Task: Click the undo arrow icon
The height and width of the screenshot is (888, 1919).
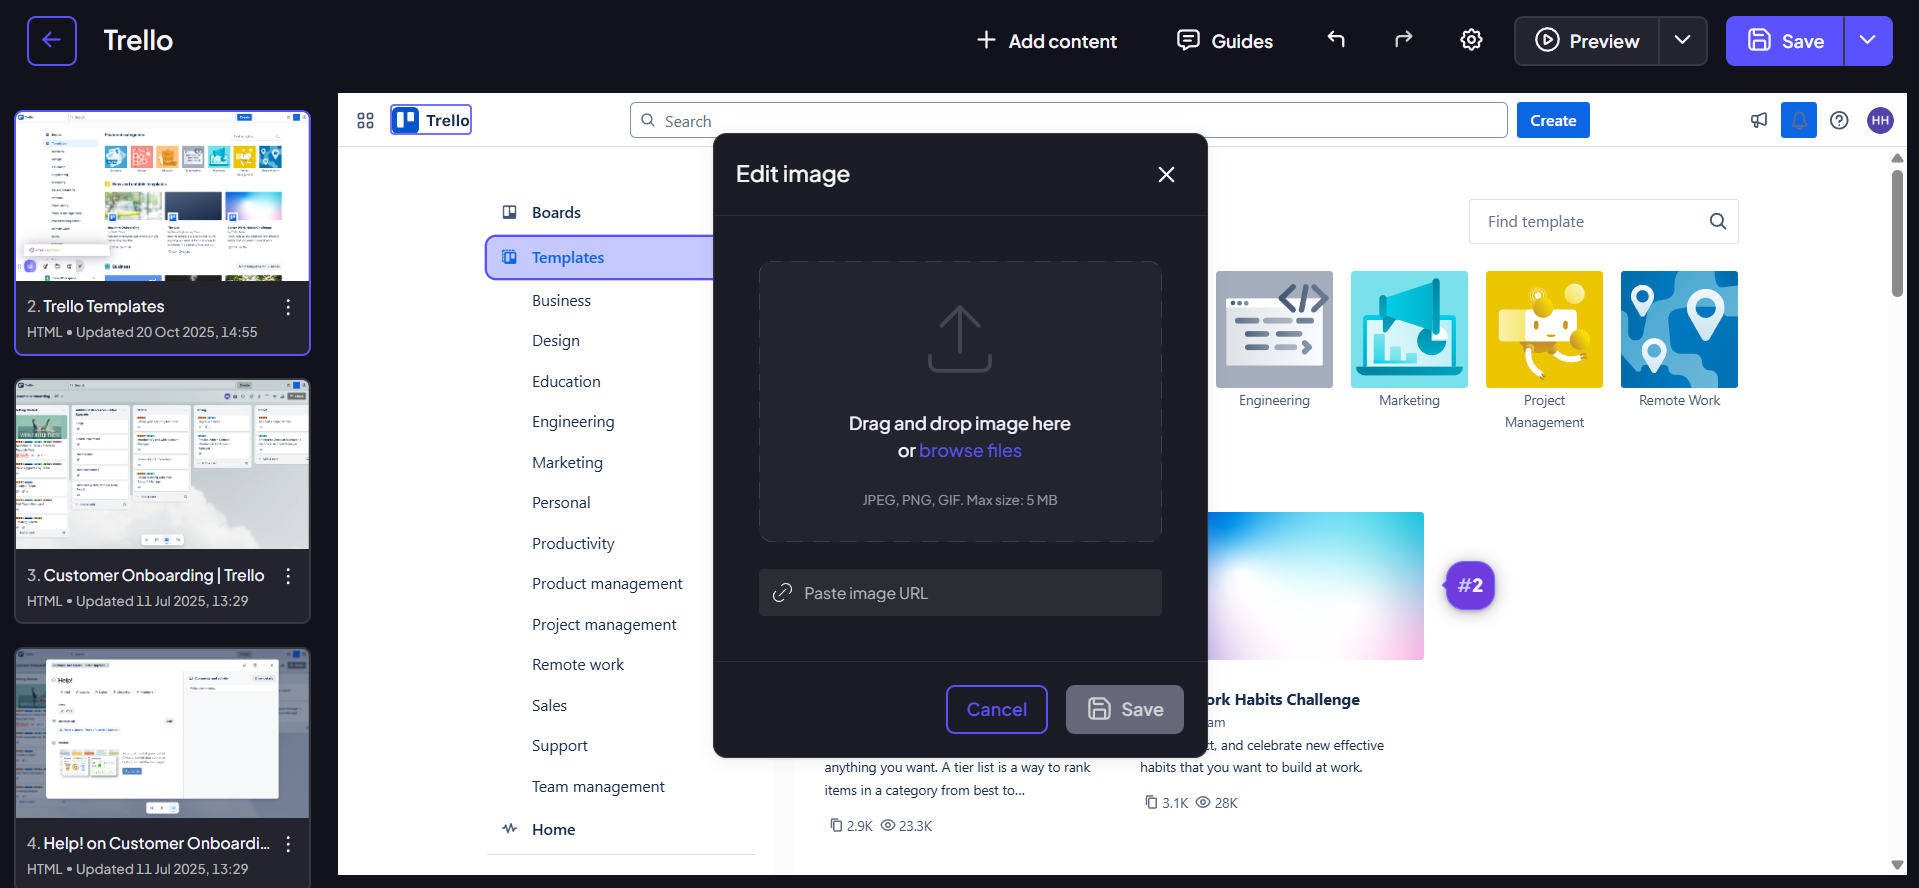Action: [1336, 40]
